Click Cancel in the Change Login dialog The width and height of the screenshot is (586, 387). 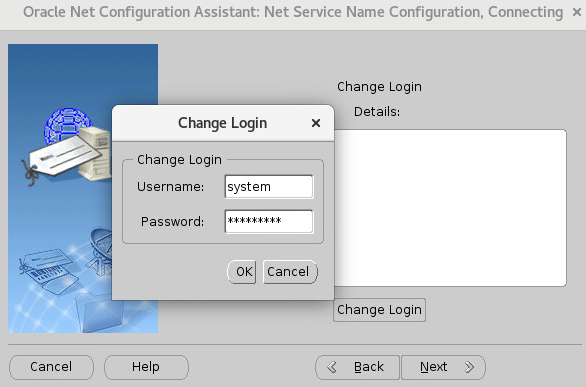point(290,272)
